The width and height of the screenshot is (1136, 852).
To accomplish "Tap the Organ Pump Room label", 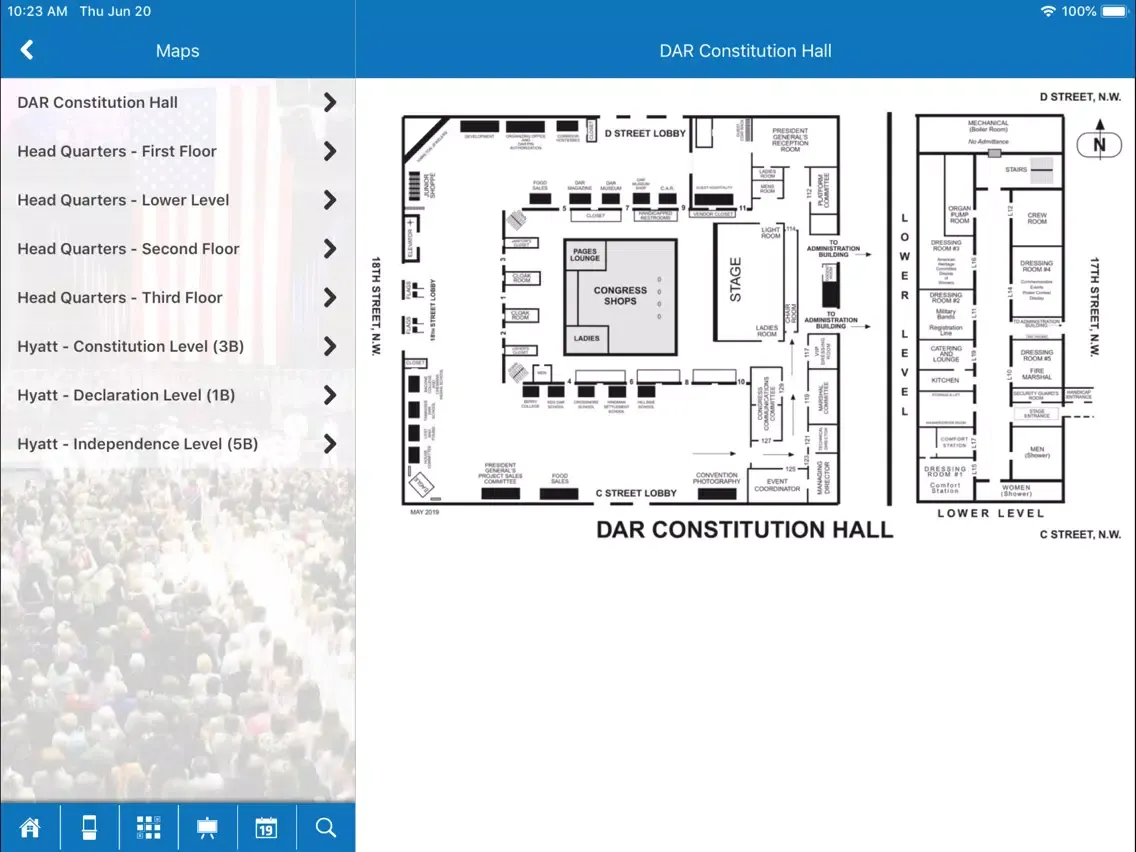I will click(x=959, y=214).
